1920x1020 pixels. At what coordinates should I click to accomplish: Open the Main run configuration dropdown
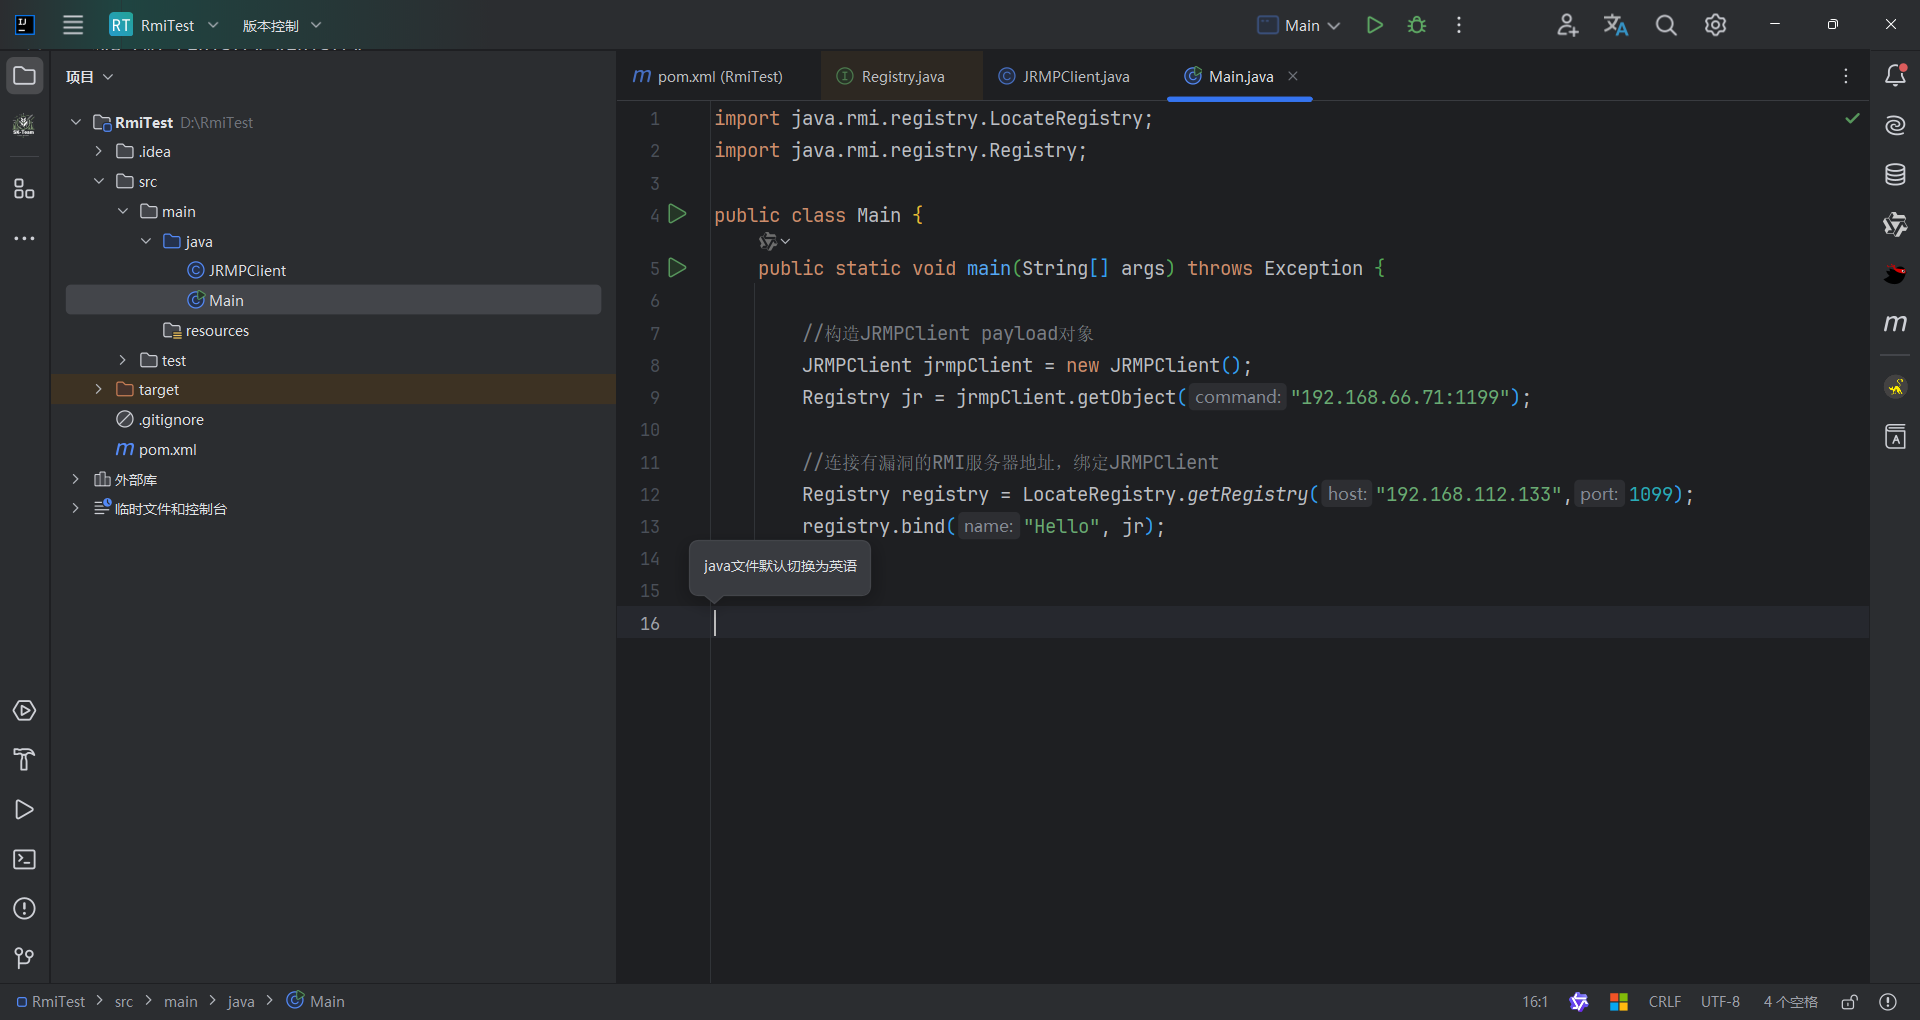click(1299, 25)
